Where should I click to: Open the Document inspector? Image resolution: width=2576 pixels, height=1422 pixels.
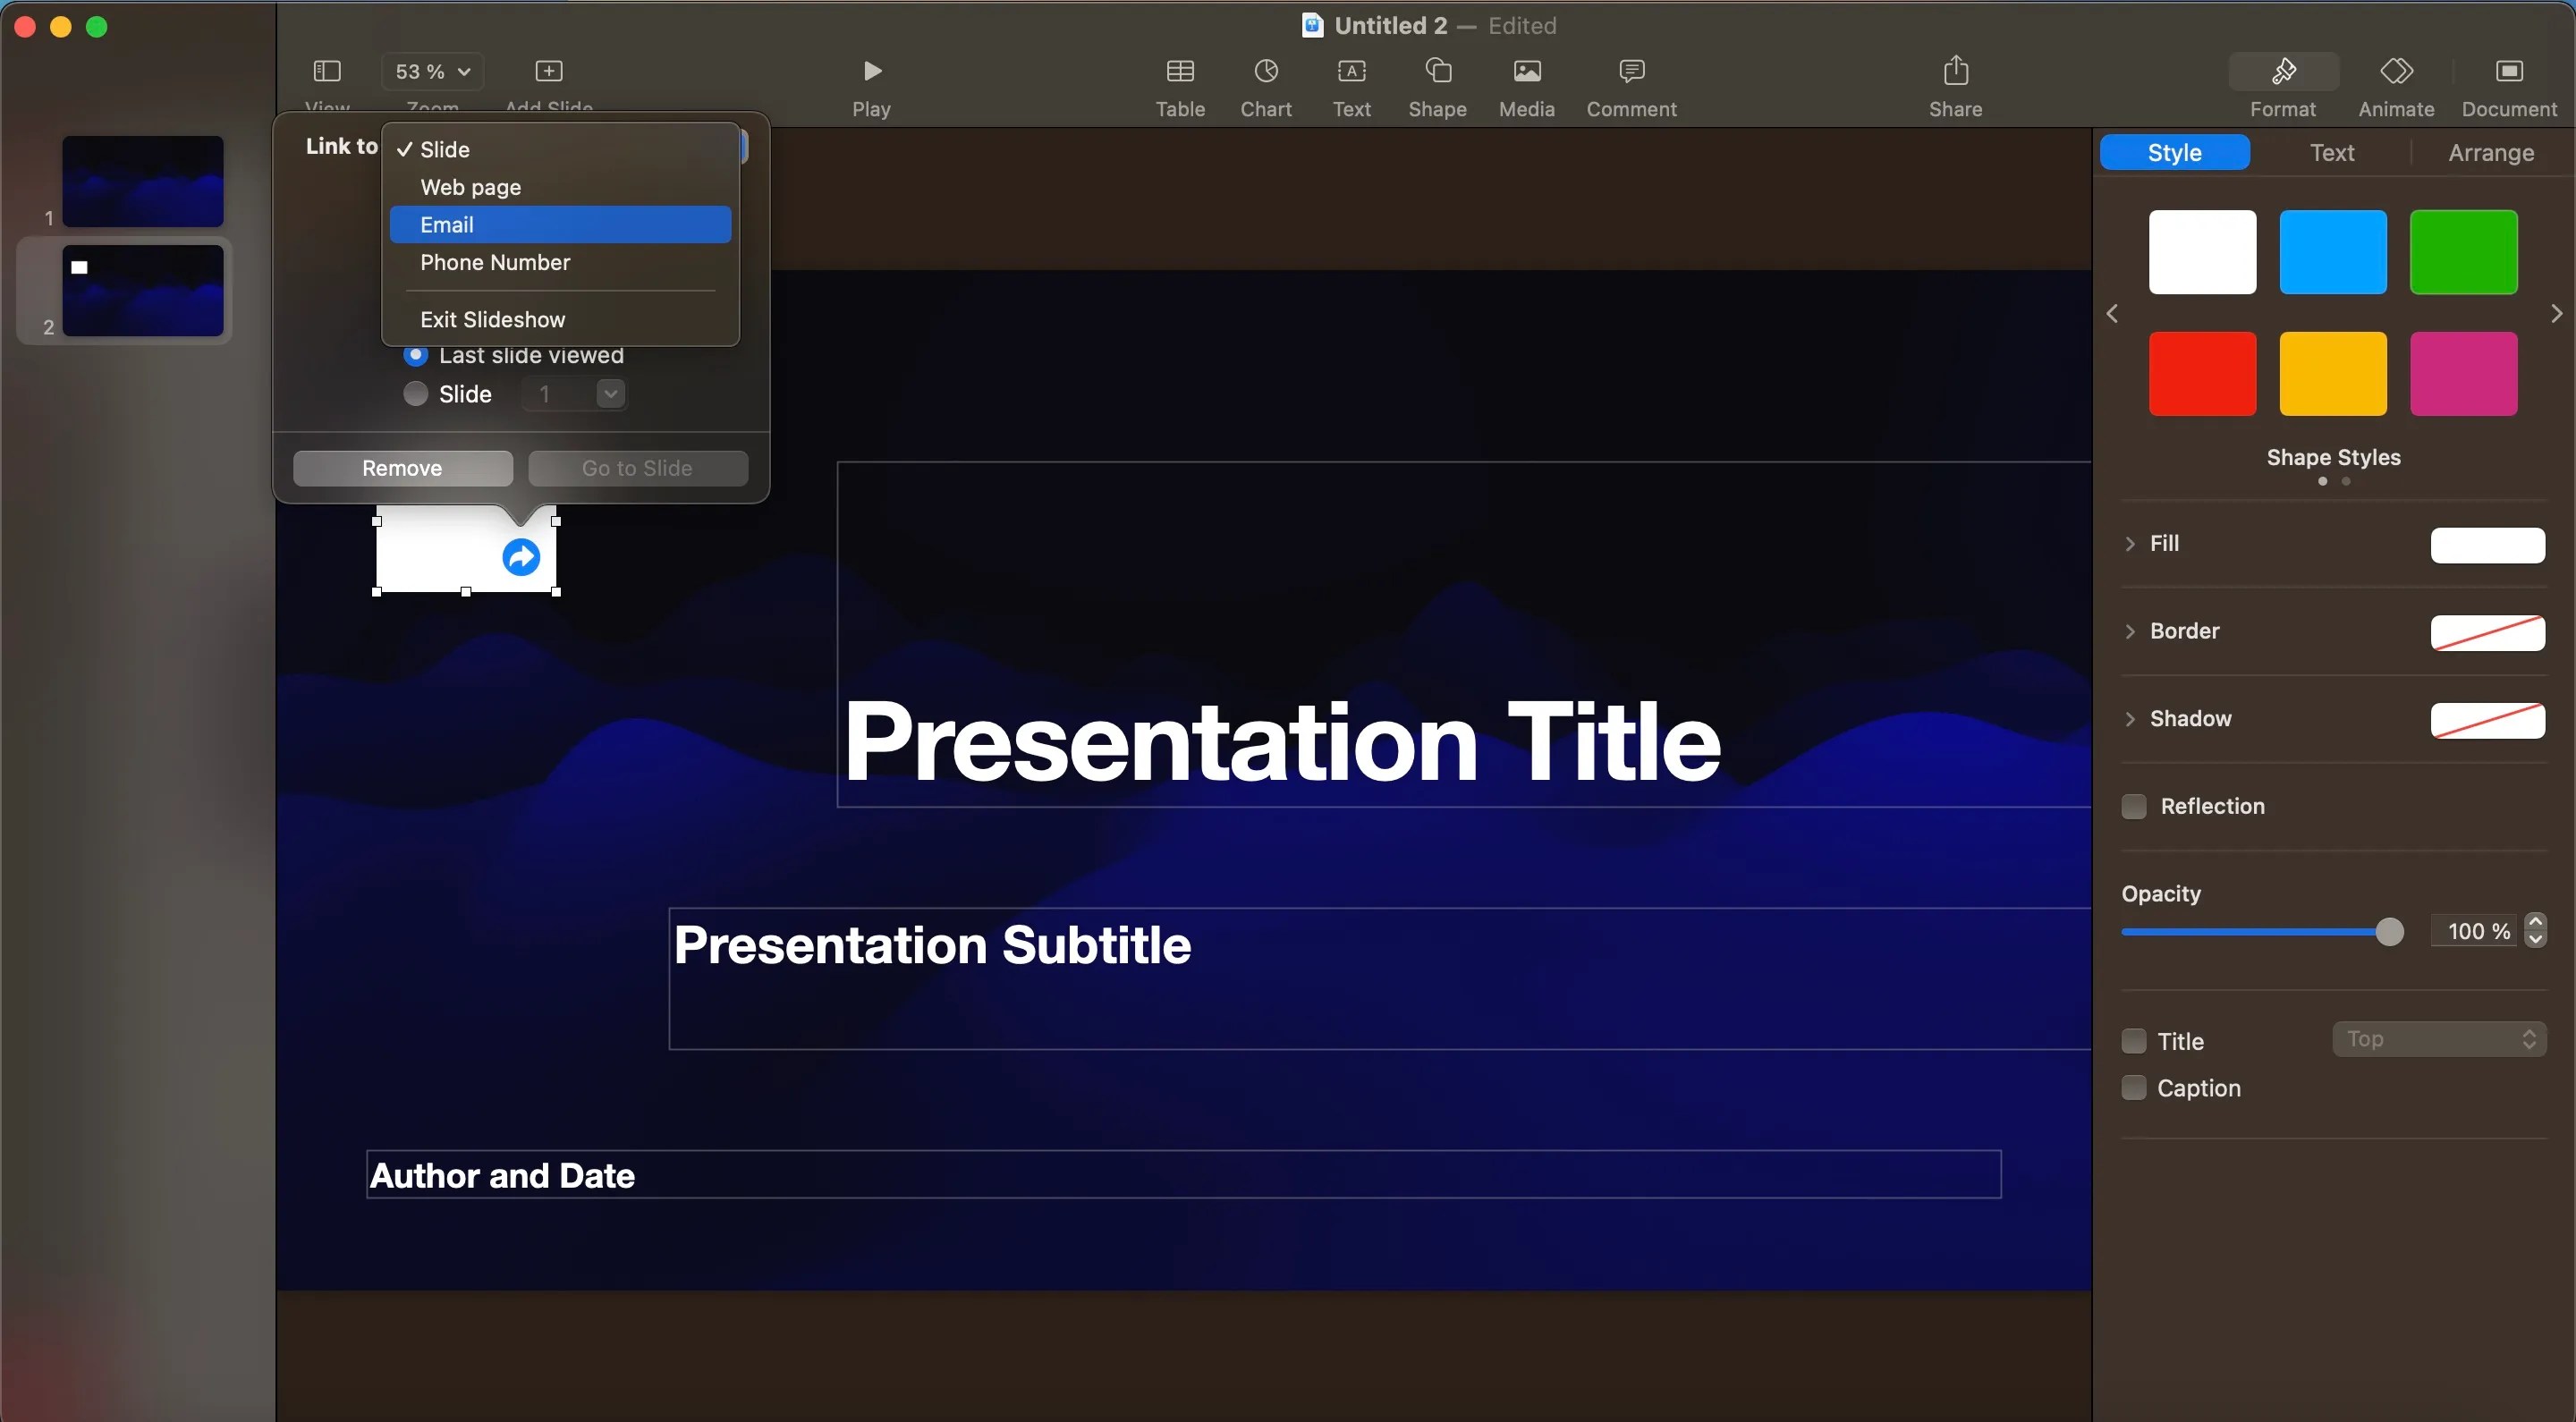click(x=2510, y=85)
